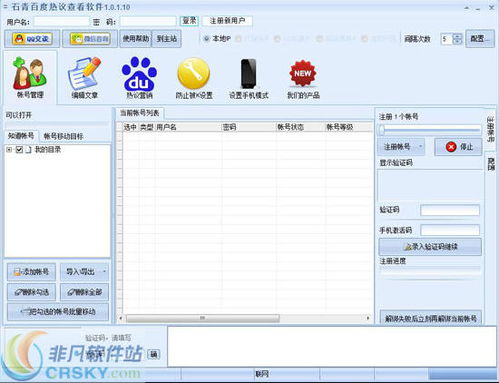Open the 帐号管理 account management icon
The width and height of the screenshot is (499, 383).
coord(30,78)
